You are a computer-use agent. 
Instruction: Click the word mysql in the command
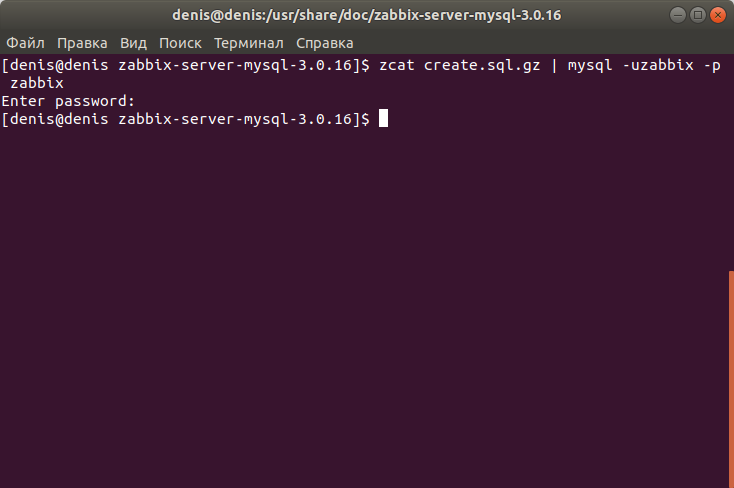click(x=590, y=65)
